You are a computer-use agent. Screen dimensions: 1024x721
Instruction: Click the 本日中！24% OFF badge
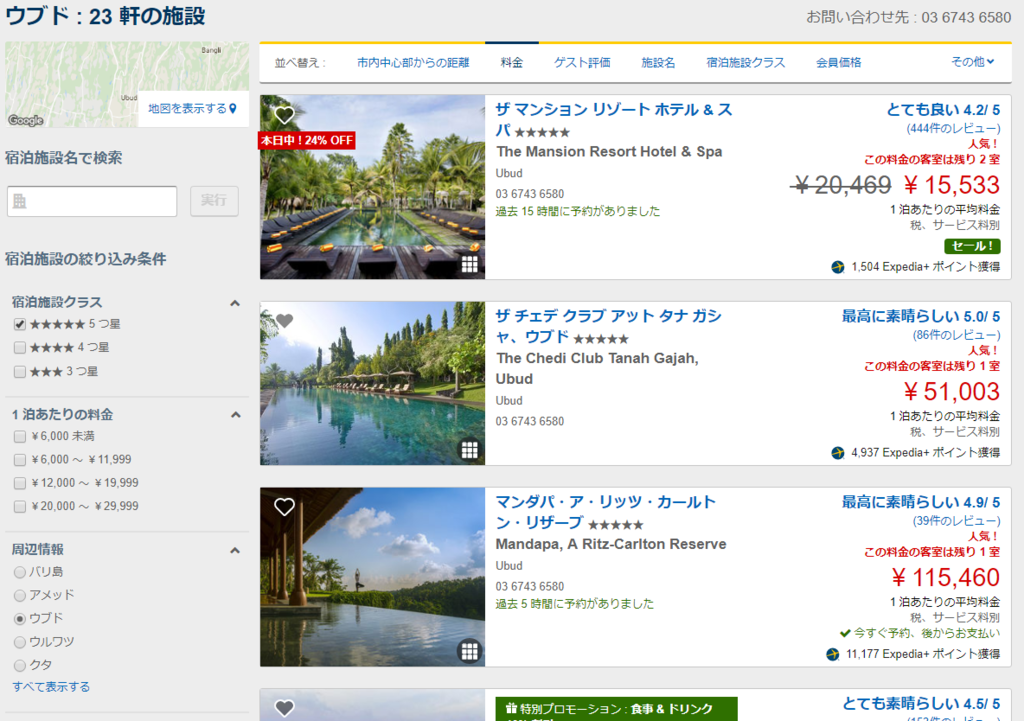[x=307, y=140]
